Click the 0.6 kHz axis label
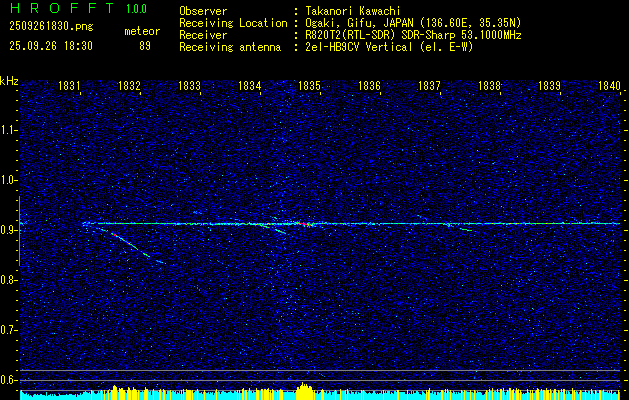This screenshot has height=400, width=629. click(9, 380)
